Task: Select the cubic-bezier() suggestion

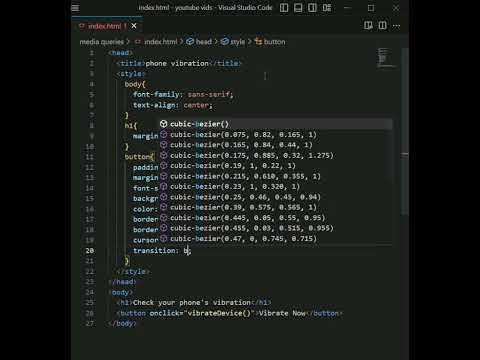Action: (275, 124)
